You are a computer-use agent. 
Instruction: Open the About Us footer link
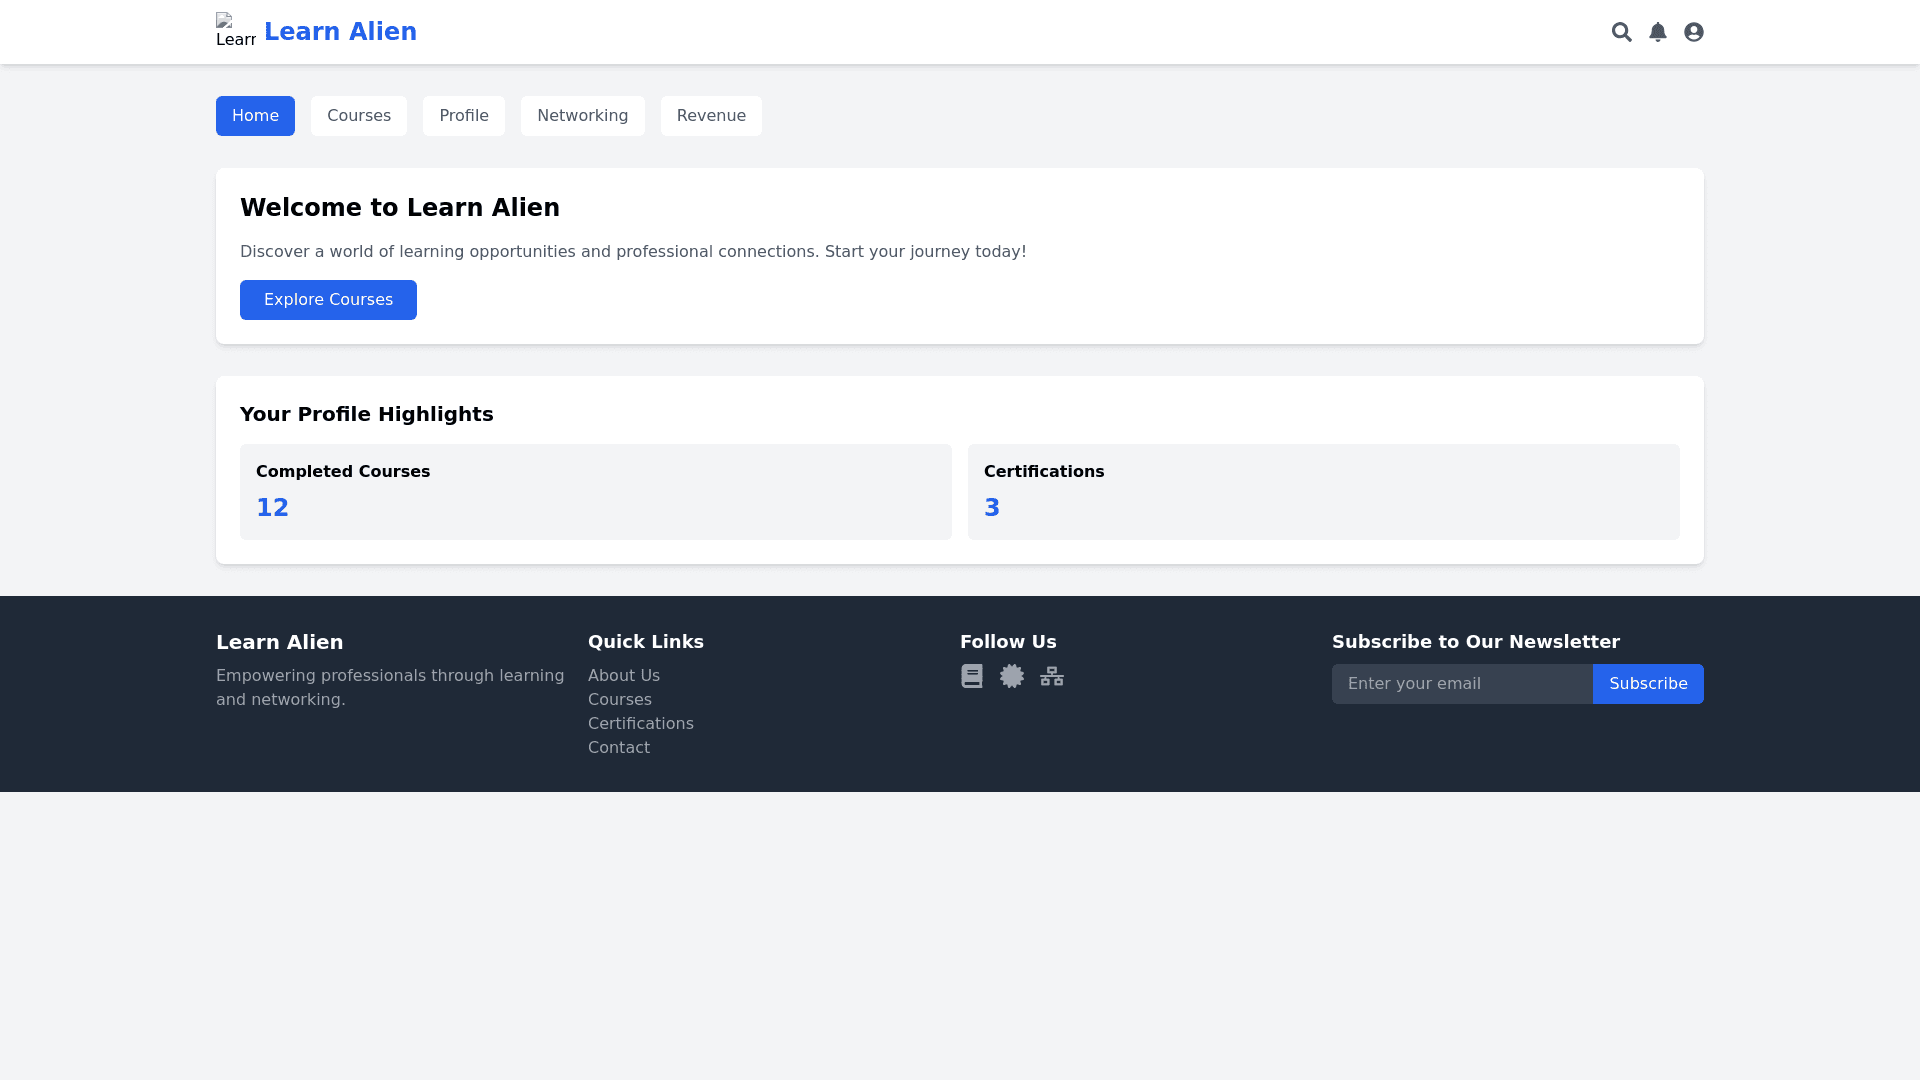pyautogui.click(x=623, y=676)
